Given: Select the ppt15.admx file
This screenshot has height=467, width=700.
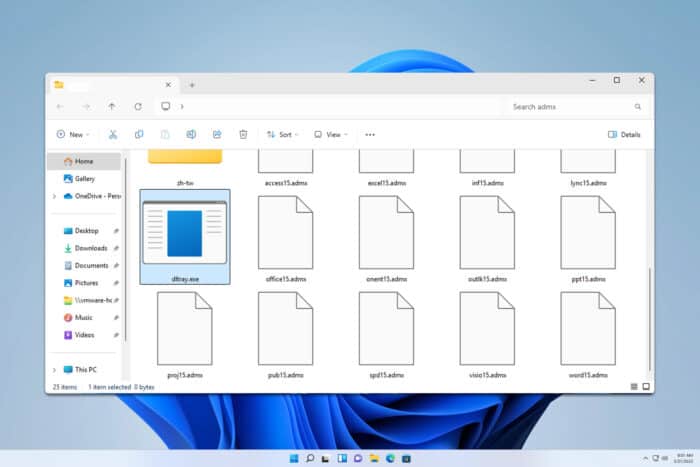Looking at the screenshot, I should 588,239.
